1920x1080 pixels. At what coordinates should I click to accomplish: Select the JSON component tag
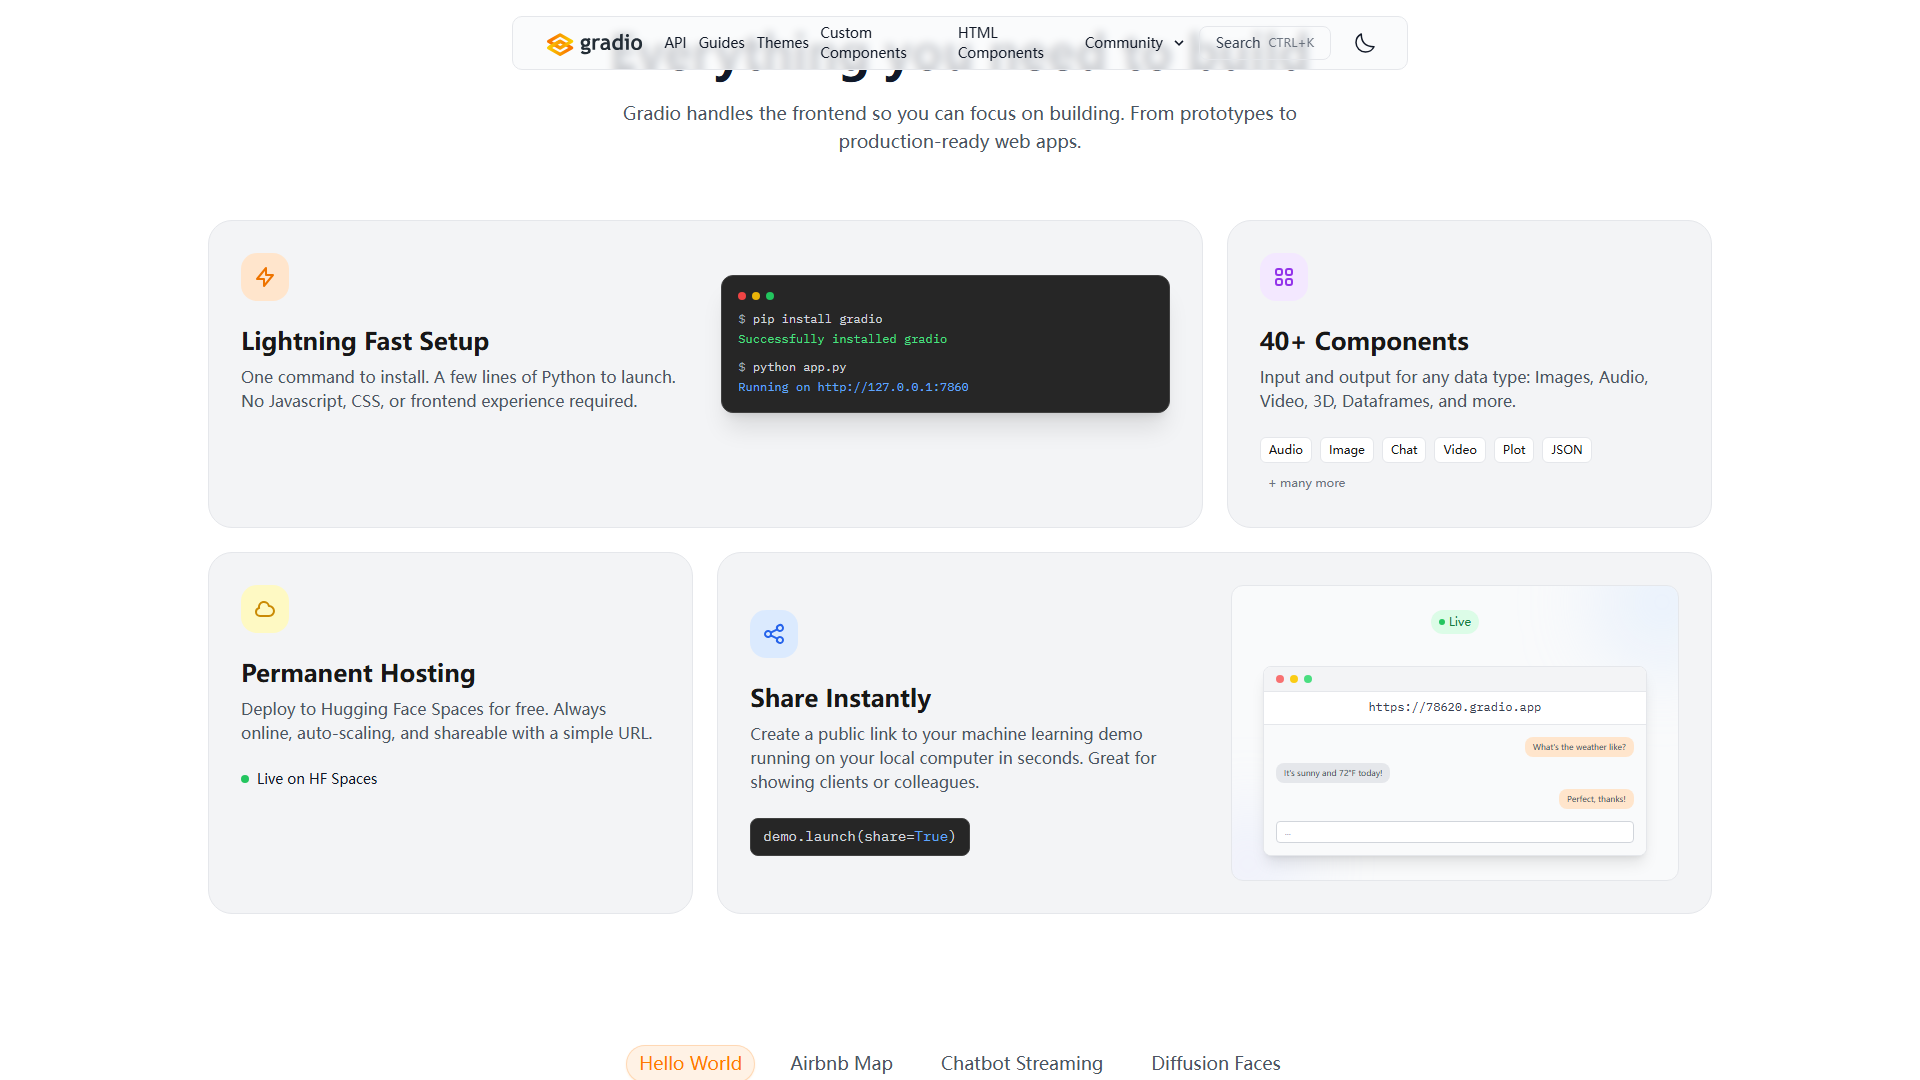[x=1566, y=450]
